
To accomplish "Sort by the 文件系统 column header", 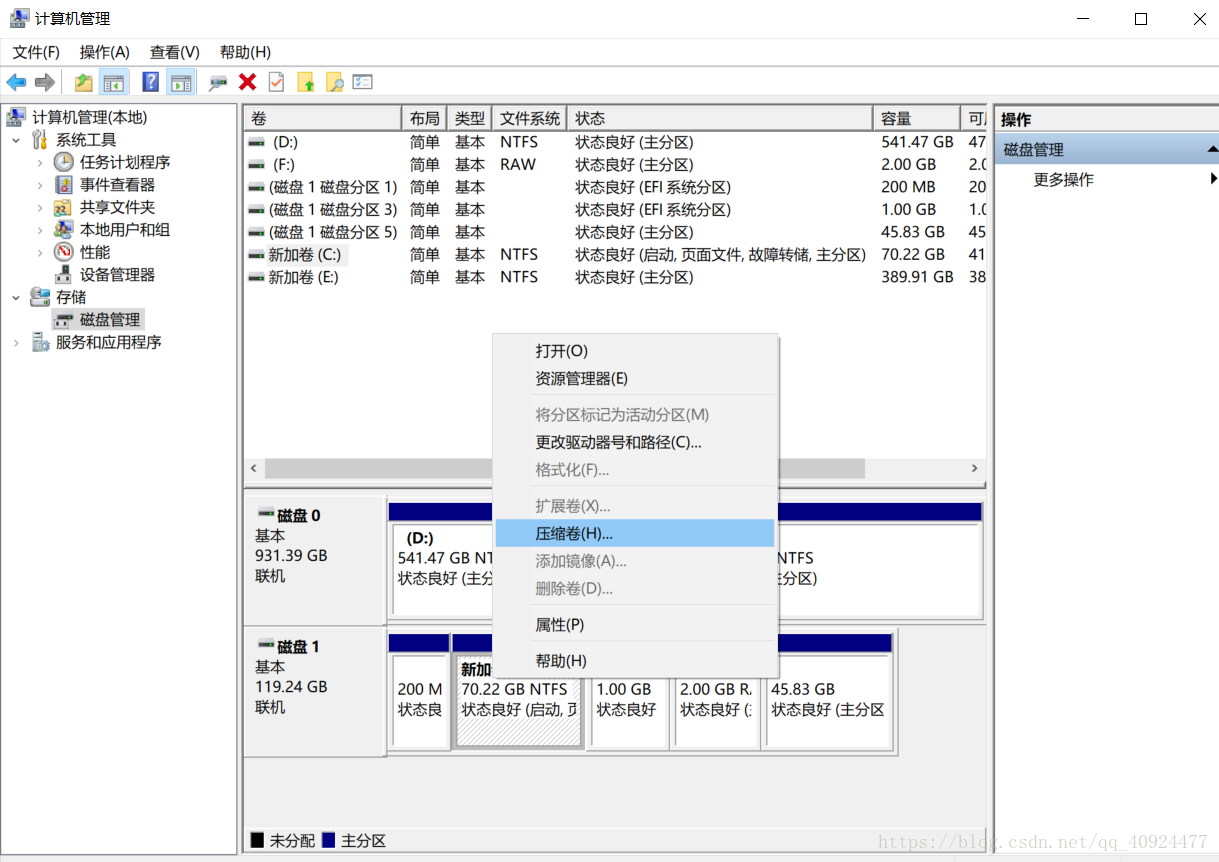I will pos(529,118).
